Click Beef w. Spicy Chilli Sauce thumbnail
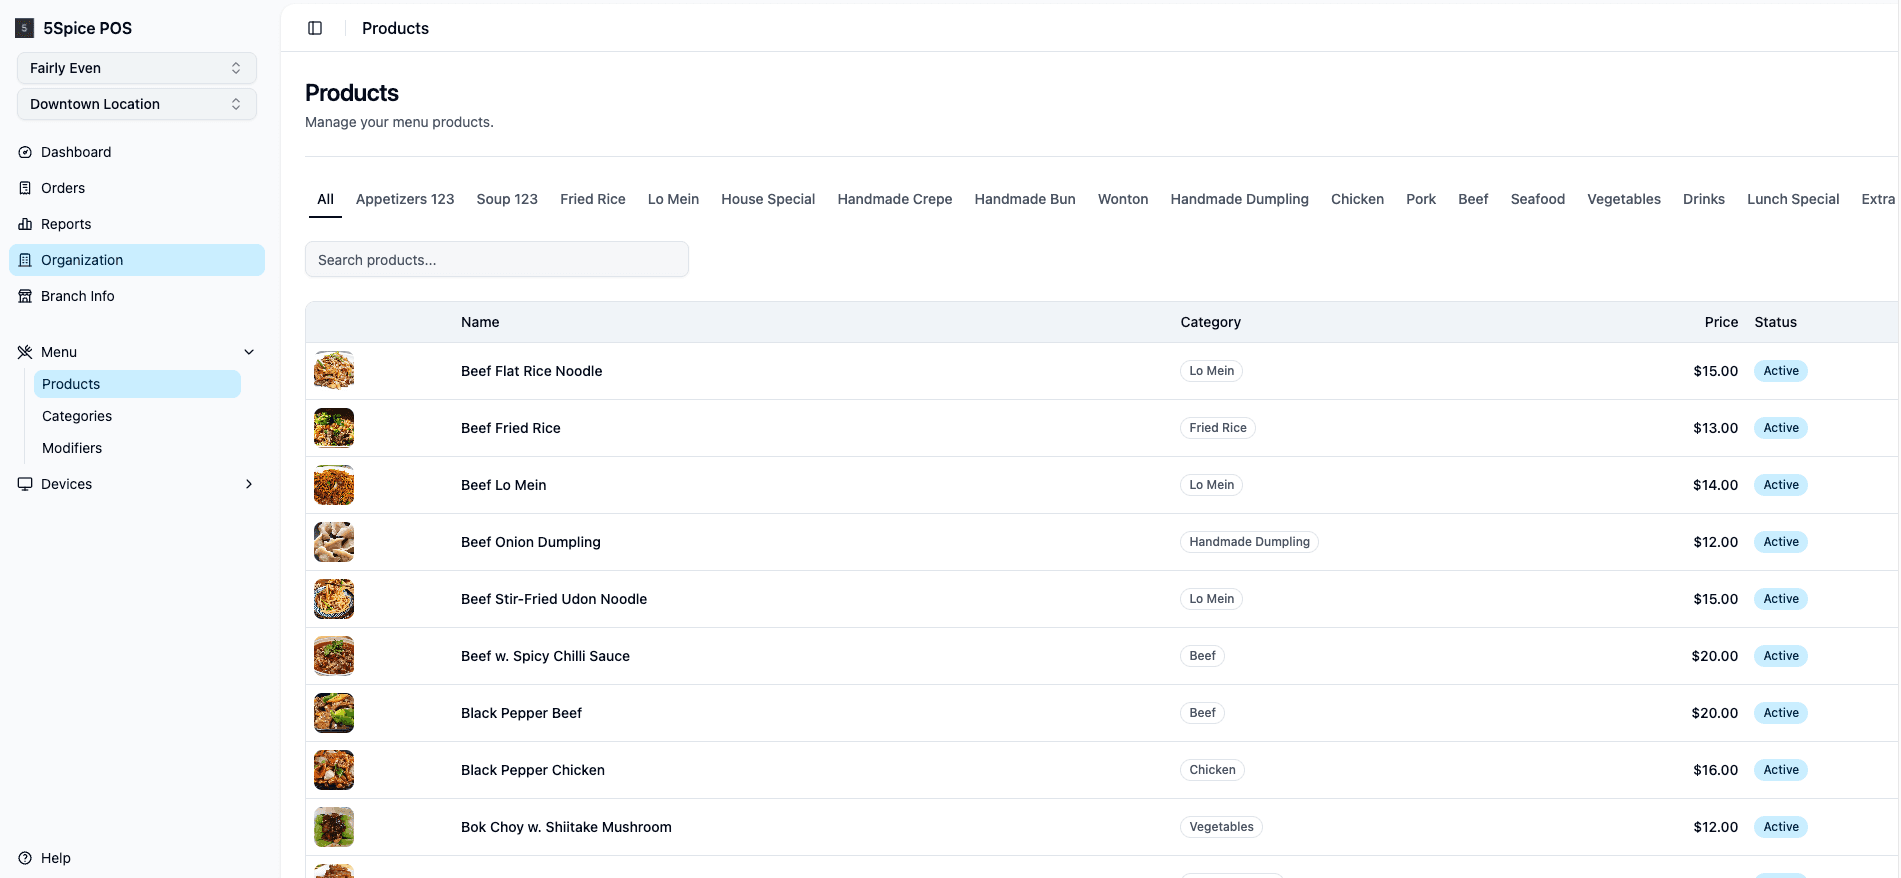 334,656
